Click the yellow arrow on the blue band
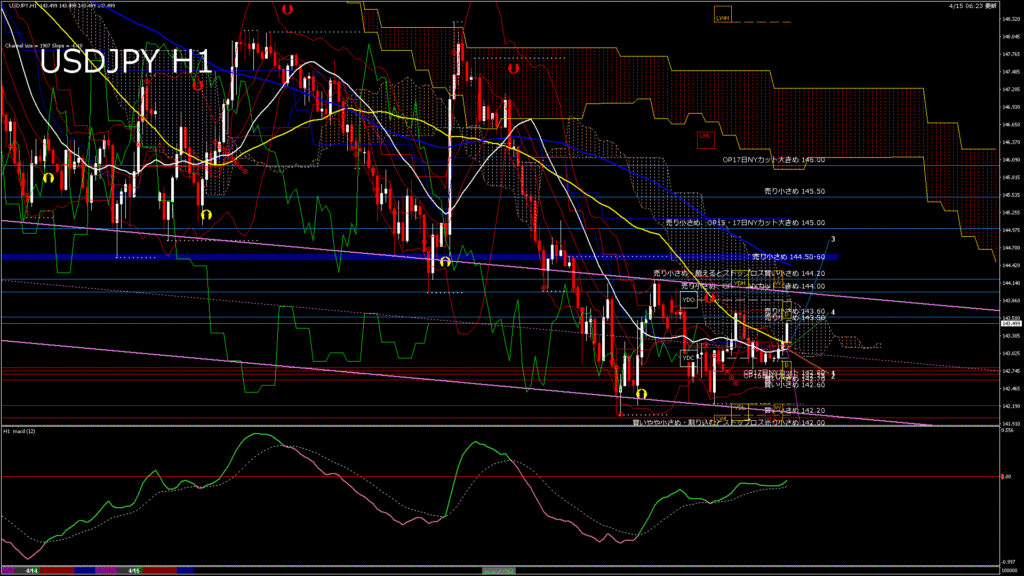Viewport: 1024px width, 576px height. pos(444,261)
